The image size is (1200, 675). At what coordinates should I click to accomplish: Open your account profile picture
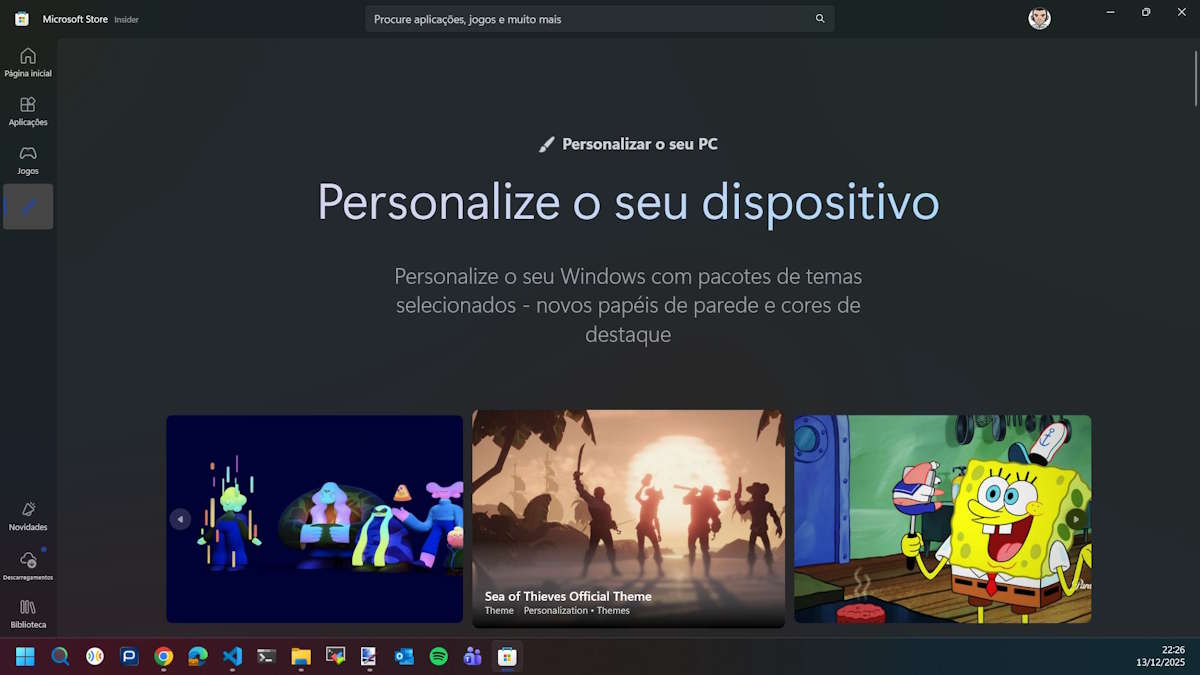1039,18
